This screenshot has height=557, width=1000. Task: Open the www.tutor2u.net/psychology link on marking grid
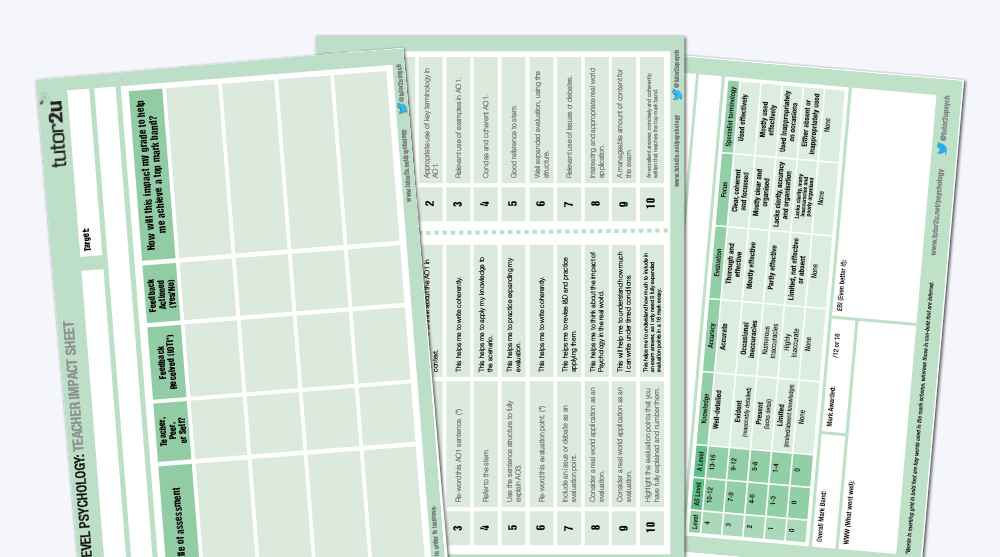pyautogui.click(x=938, y=212)
